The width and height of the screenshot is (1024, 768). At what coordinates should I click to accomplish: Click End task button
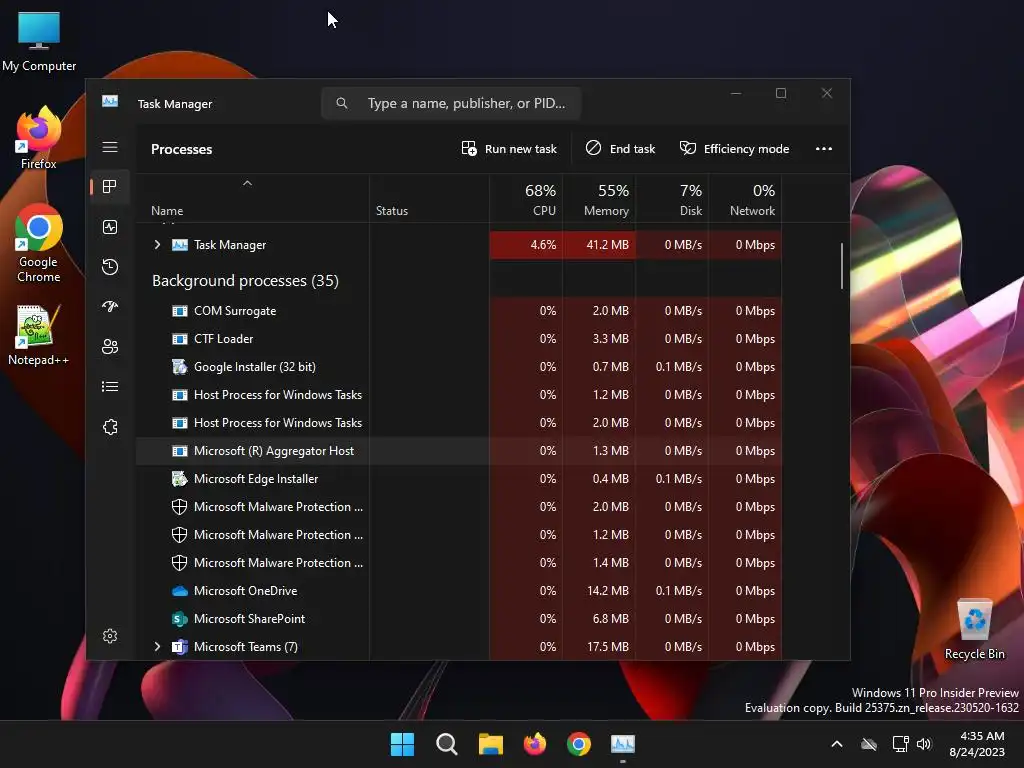pyautogui.click(x=620, y=149)
